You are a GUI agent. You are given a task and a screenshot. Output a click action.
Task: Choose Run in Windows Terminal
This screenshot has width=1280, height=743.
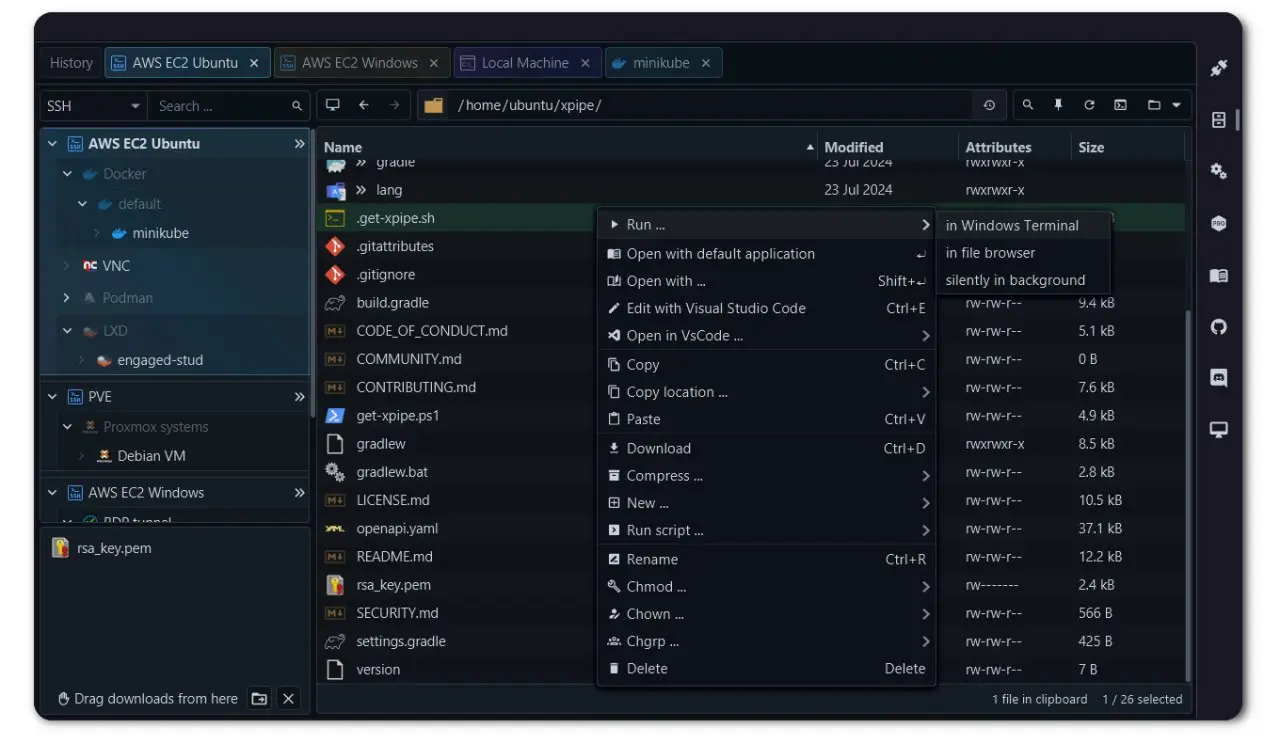pyautogui.click(x=1022, y=226)
